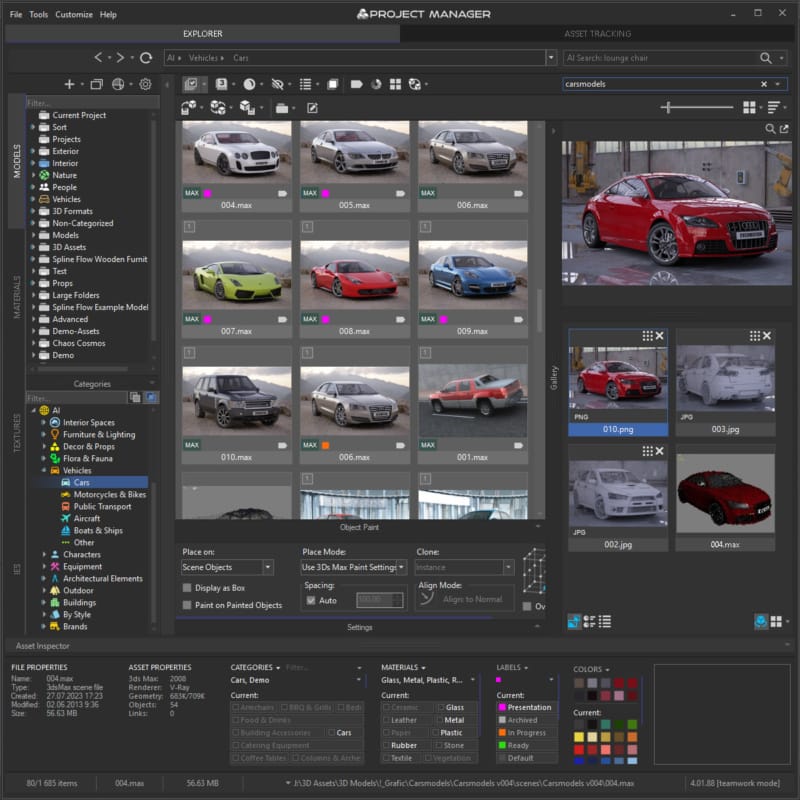This screenshot has height=800, width=800.
Task: Click the back navigation arrow
Action: click(x=98, y=58)
